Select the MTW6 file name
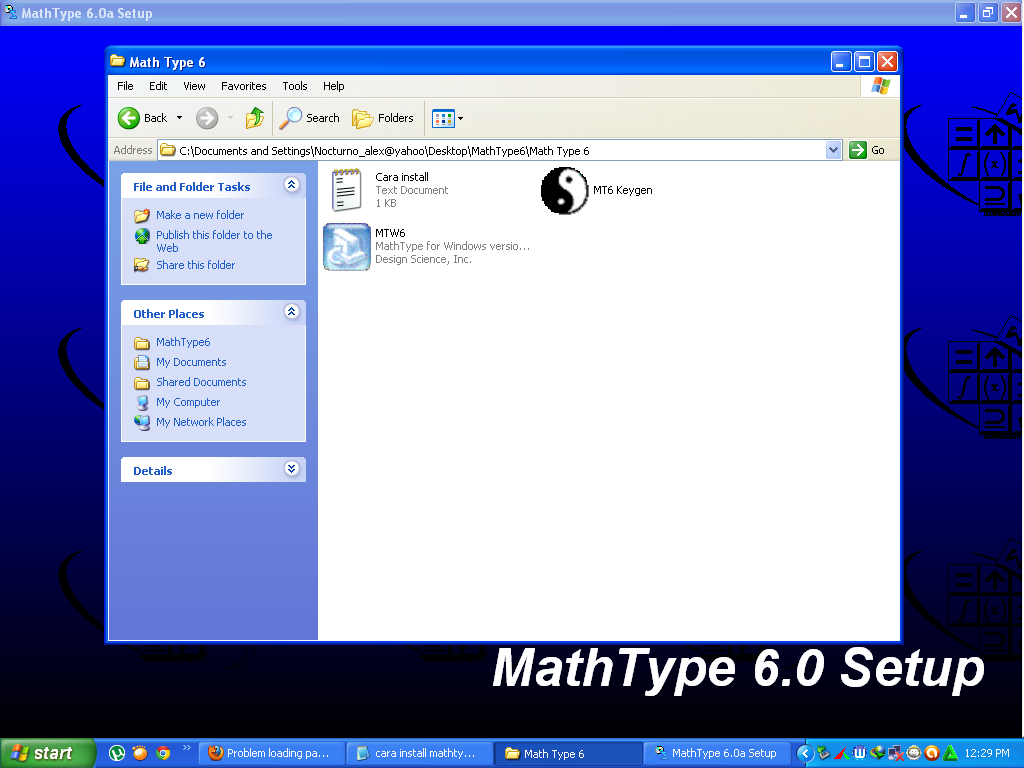Image resolution: width=1024 pixels, height=768 pixels. tap(390, 232)
